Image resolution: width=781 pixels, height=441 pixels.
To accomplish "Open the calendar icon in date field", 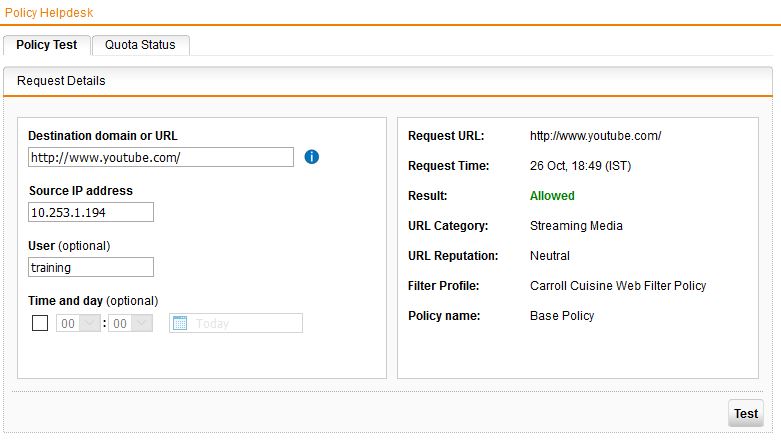I will click(180, 323).
